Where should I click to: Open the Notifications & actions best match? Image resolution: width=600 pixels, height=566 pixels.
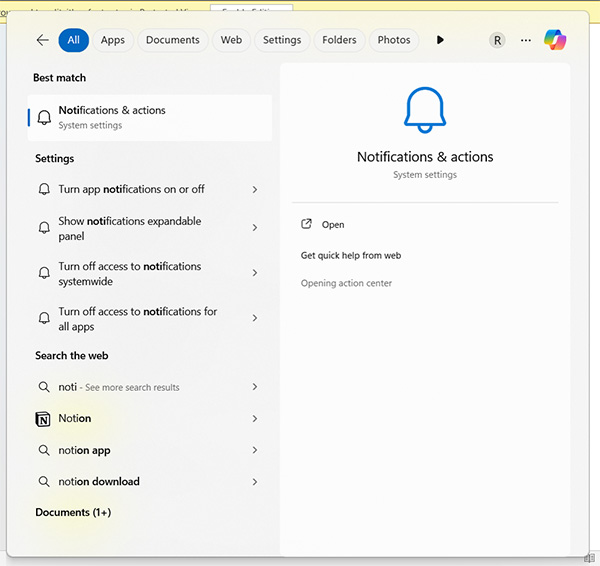pos(150,117)
